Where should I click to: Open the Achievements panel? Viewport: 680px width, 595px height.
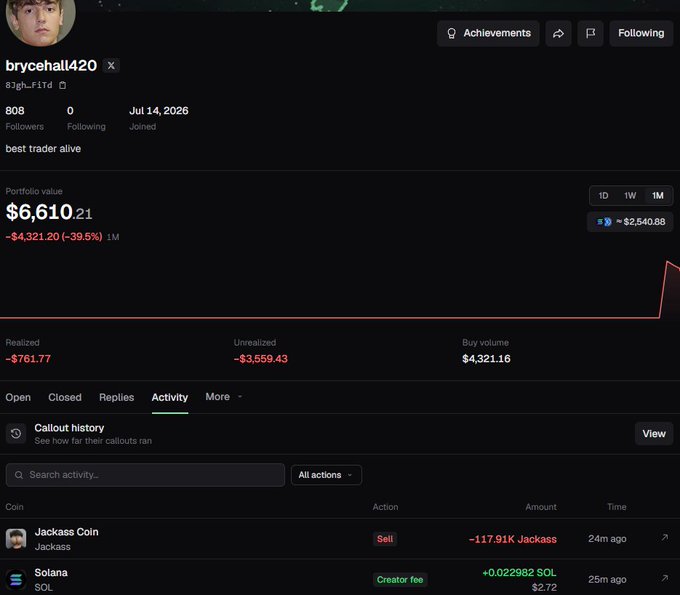pyautogui.click(x=488, y=33)
